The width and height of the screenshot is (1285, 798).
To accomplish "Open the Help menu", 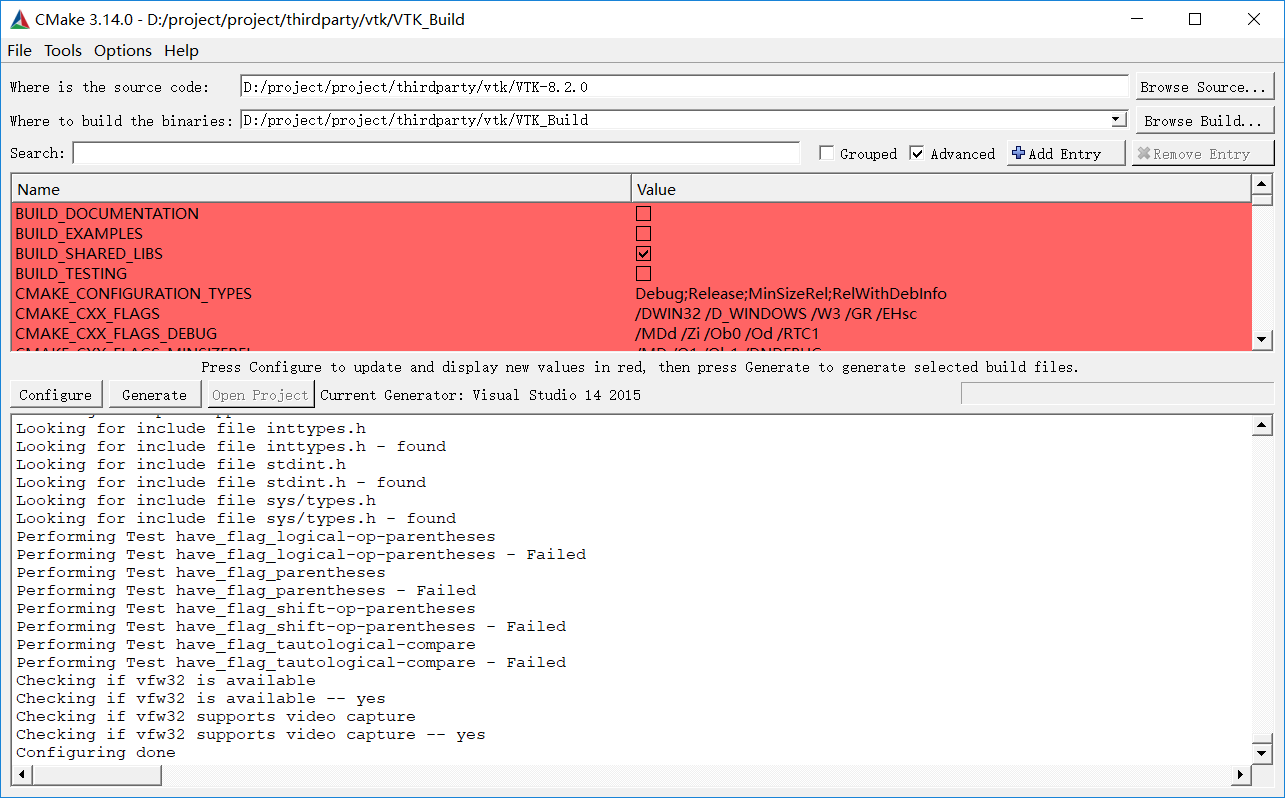I will (x=181, y=50).
